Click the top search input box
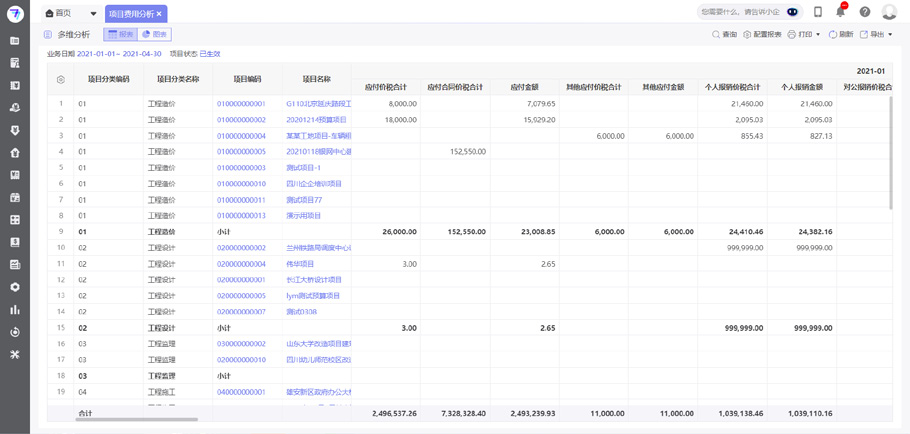The image size is (910, 434). pos(740,13)
